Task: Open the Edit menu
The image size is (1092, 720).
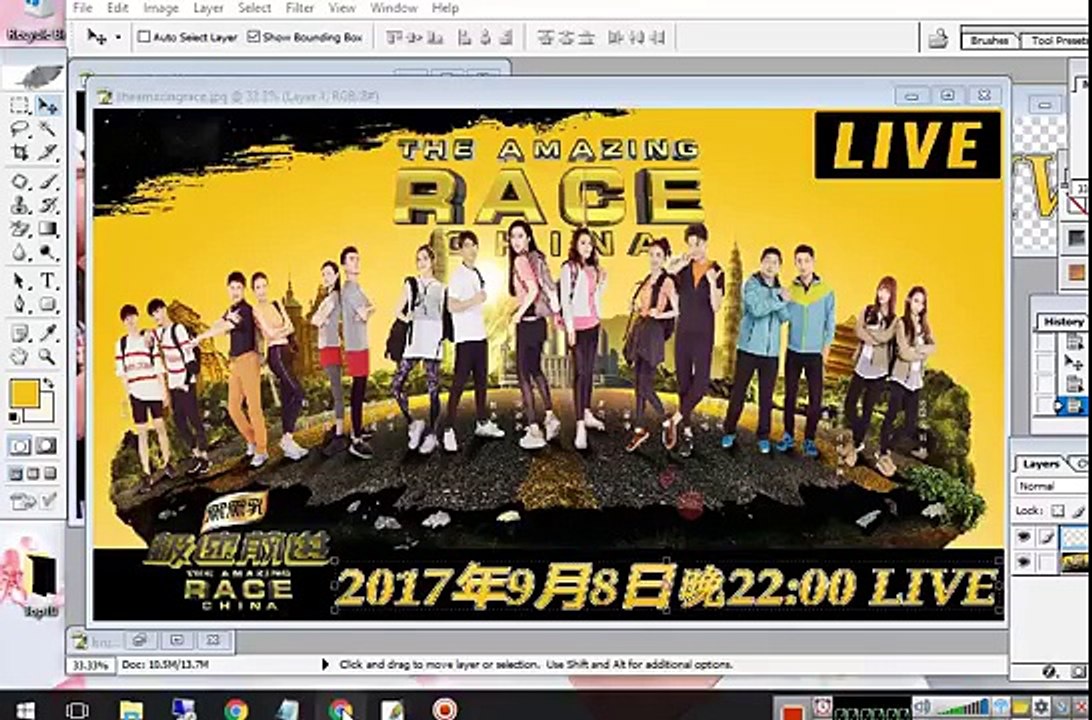Action: (118, 8)
